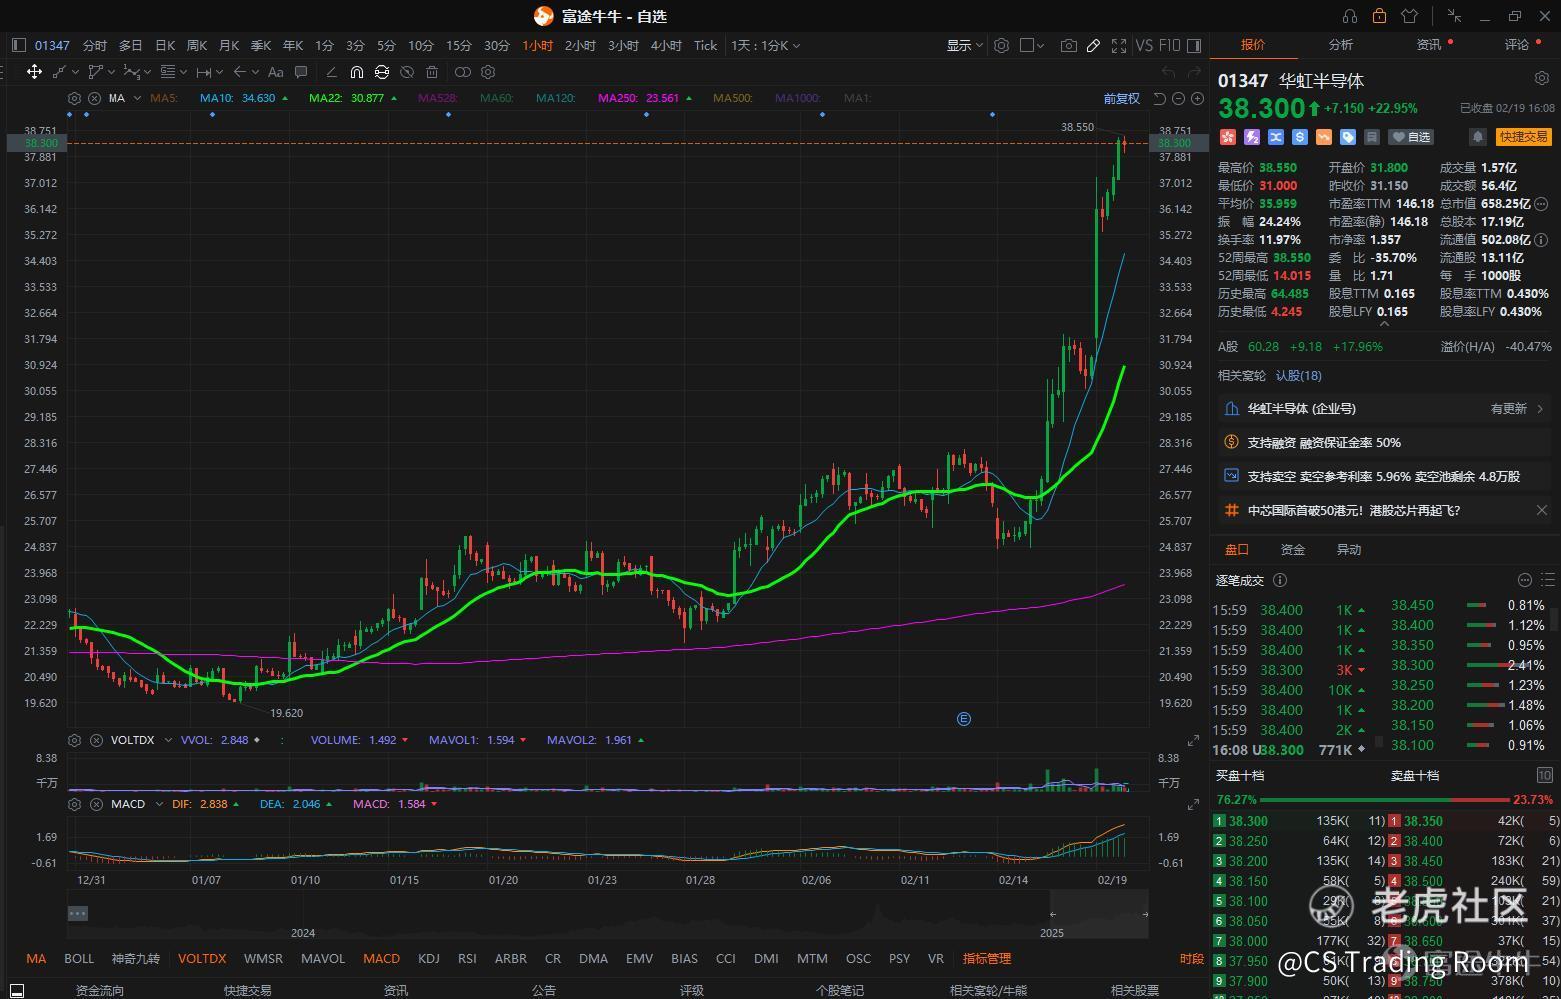Open price alert bell icon

click(1477, 137)
